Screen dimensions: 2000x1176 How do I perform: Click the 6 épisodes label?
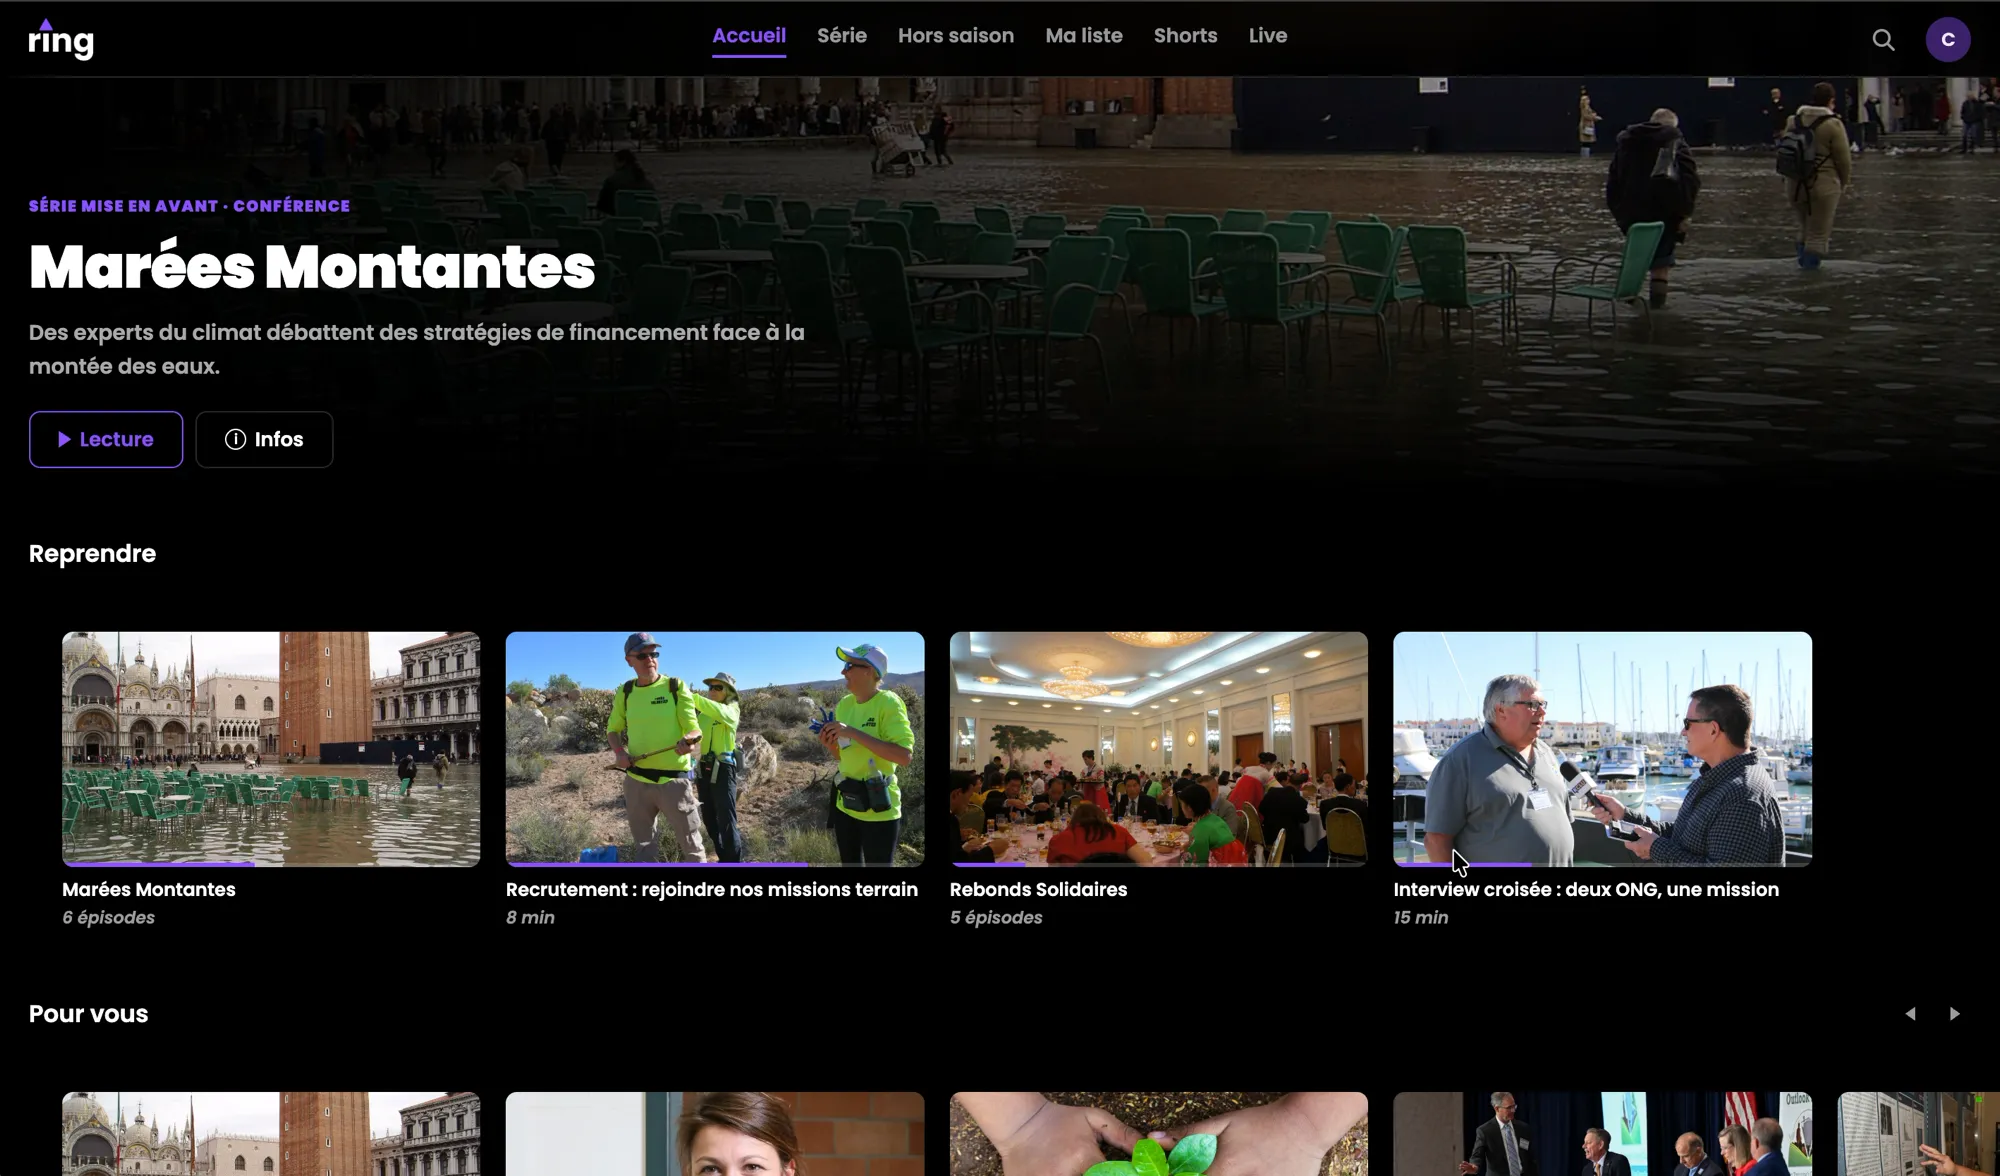coord(108,918)
